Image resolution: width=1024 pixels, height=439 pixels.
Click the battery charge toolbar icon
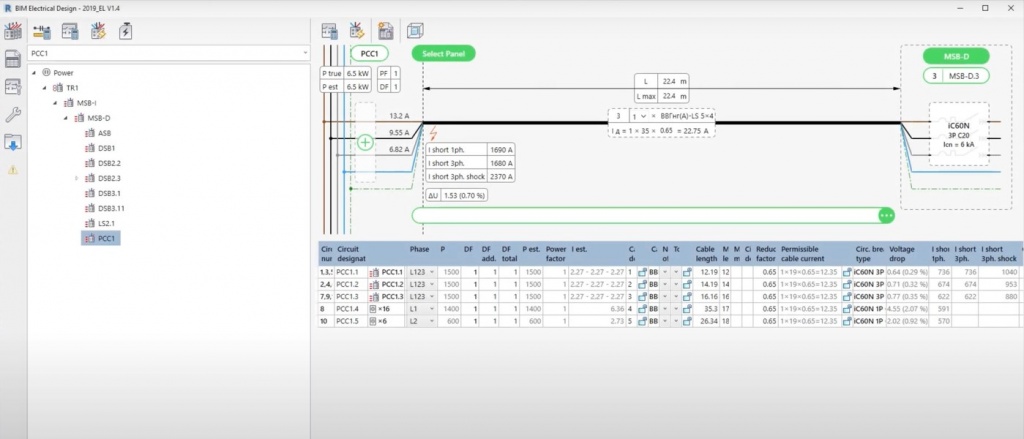[x=125, y=31]
